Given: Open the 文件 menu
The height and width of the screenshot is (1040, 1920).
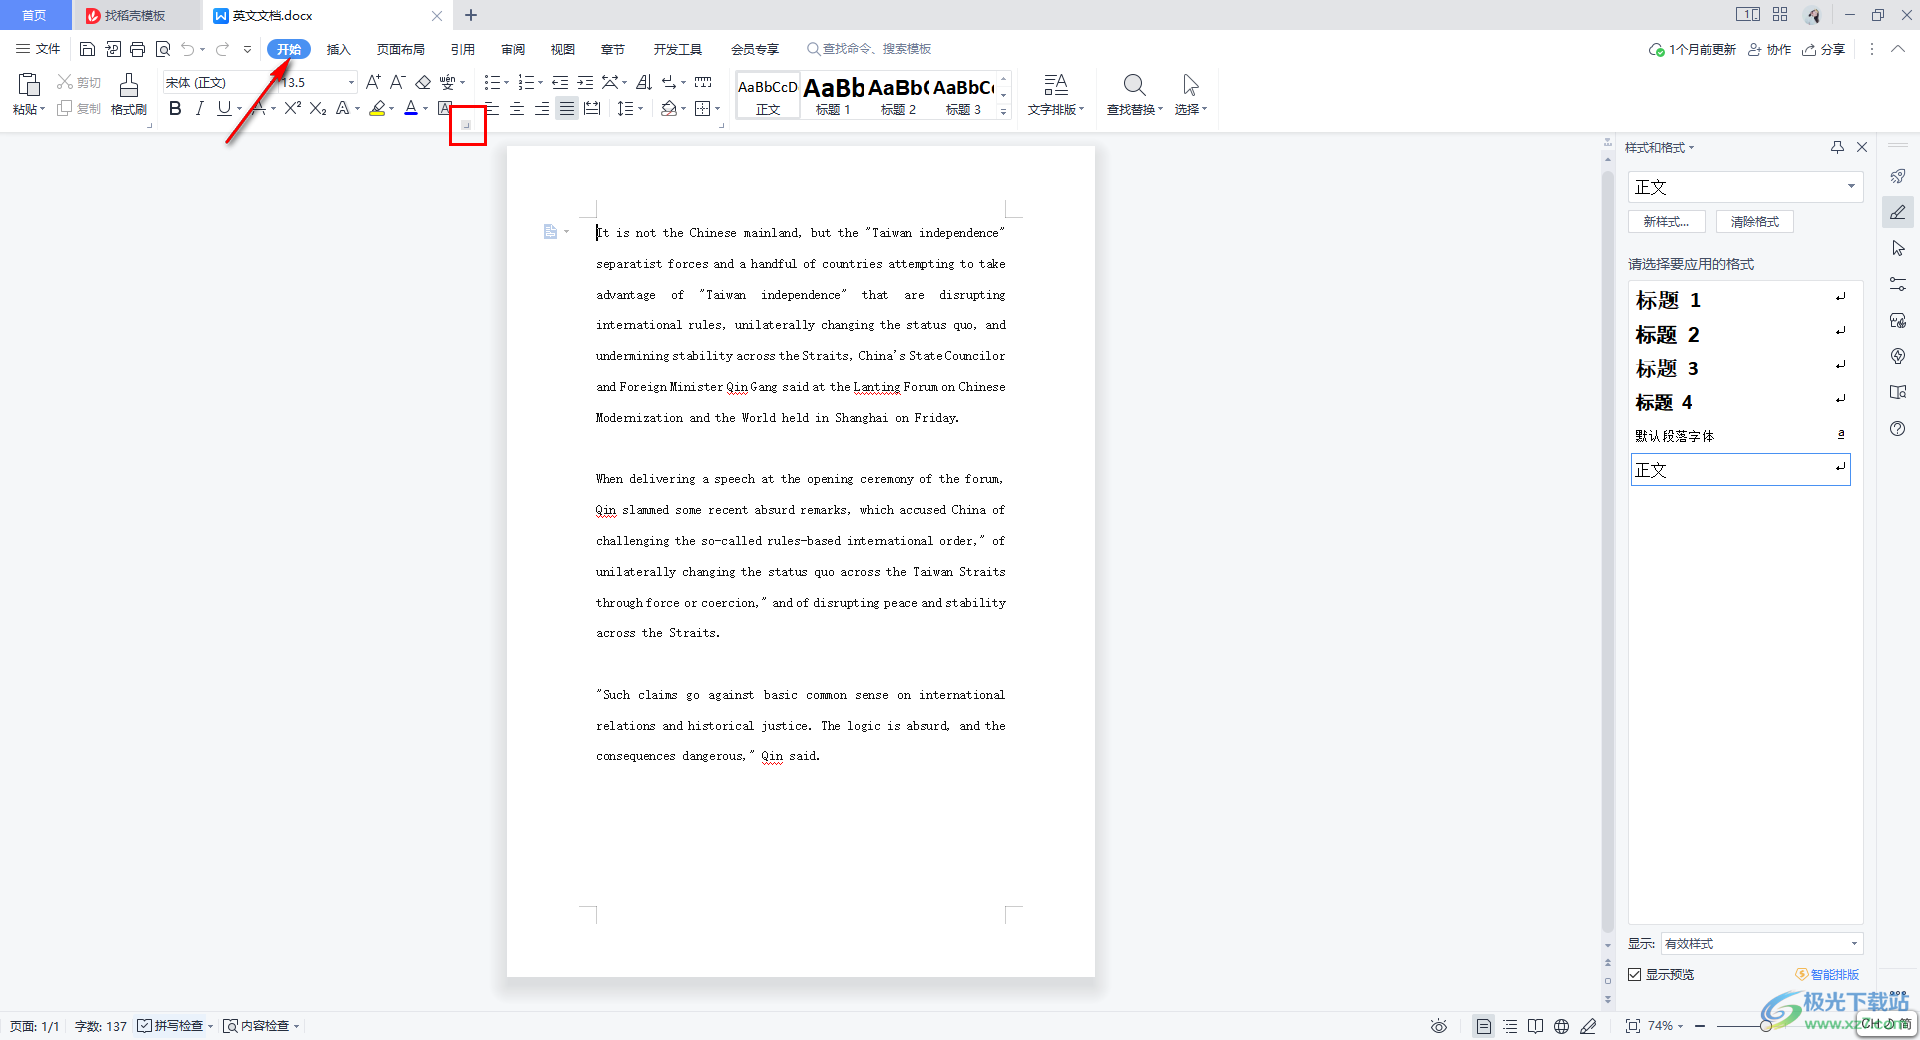Looking at the screenshot, I should click(38, 49).
